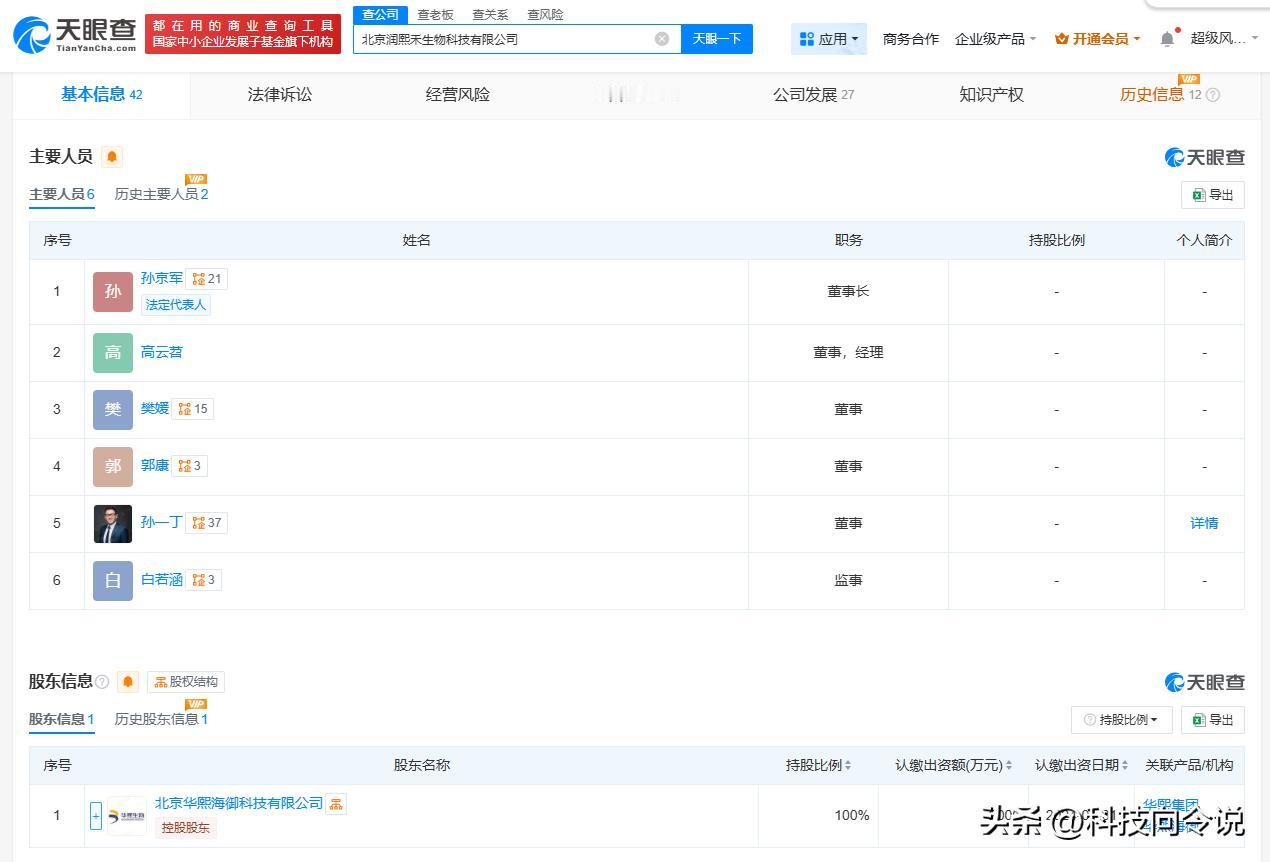Open 孙京军's related-company count badge 21

(x=207, y=279)
